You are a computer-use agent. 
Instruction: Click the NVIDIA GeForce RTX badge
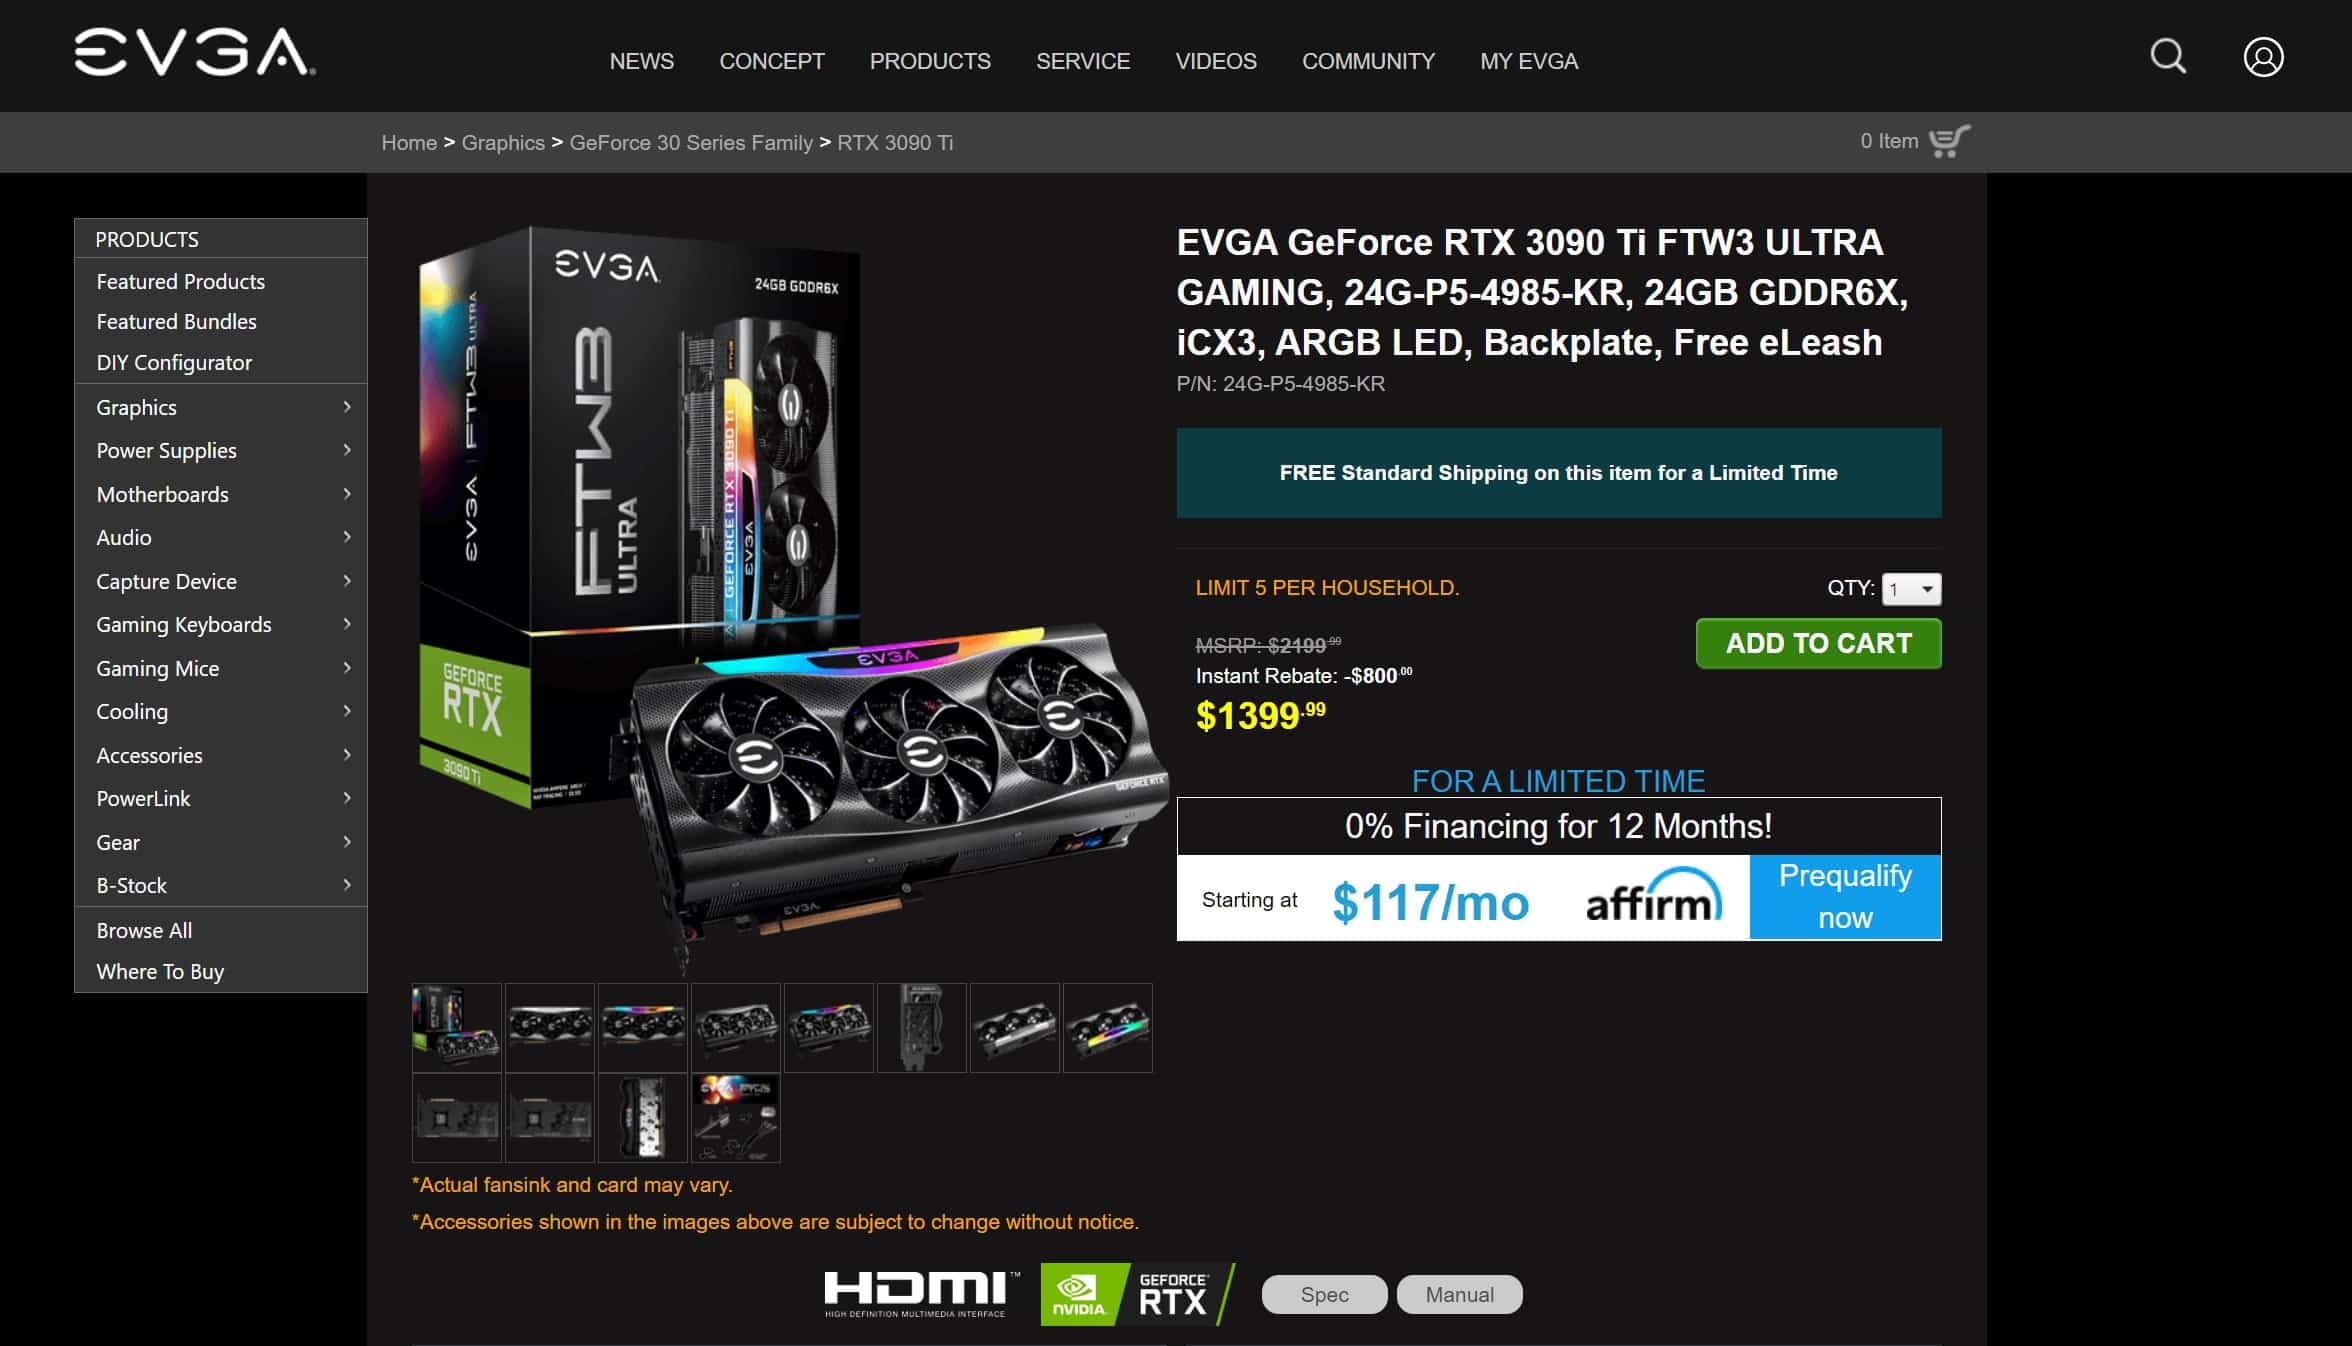[1138, 1294]
